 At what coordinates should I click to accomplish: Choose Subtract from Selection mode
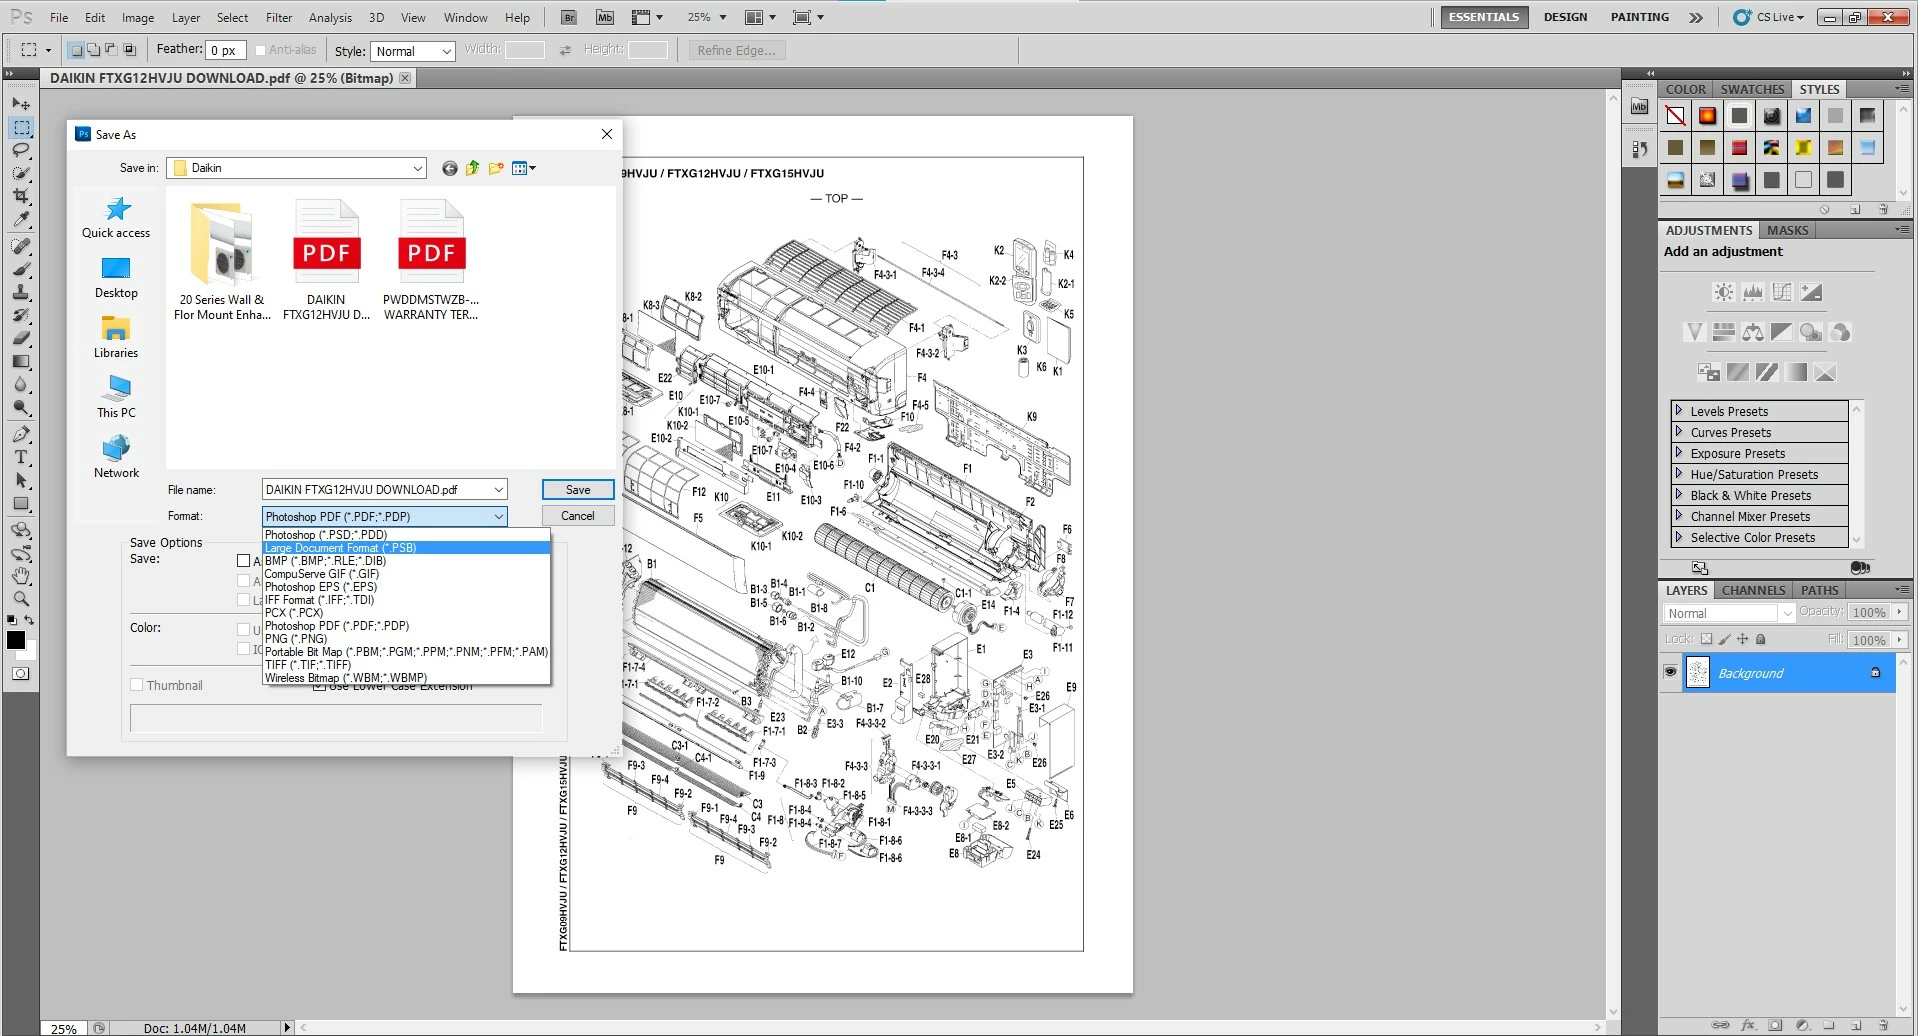pyautogui.click(x=111, y=50)
